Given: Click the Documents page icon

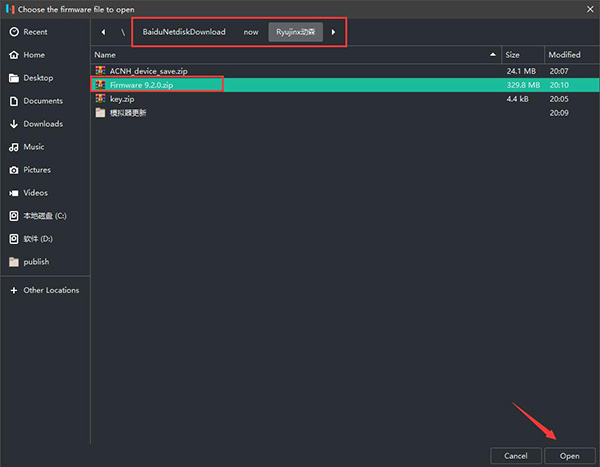Looking at the screenshot, I should (x=14, y=101).
